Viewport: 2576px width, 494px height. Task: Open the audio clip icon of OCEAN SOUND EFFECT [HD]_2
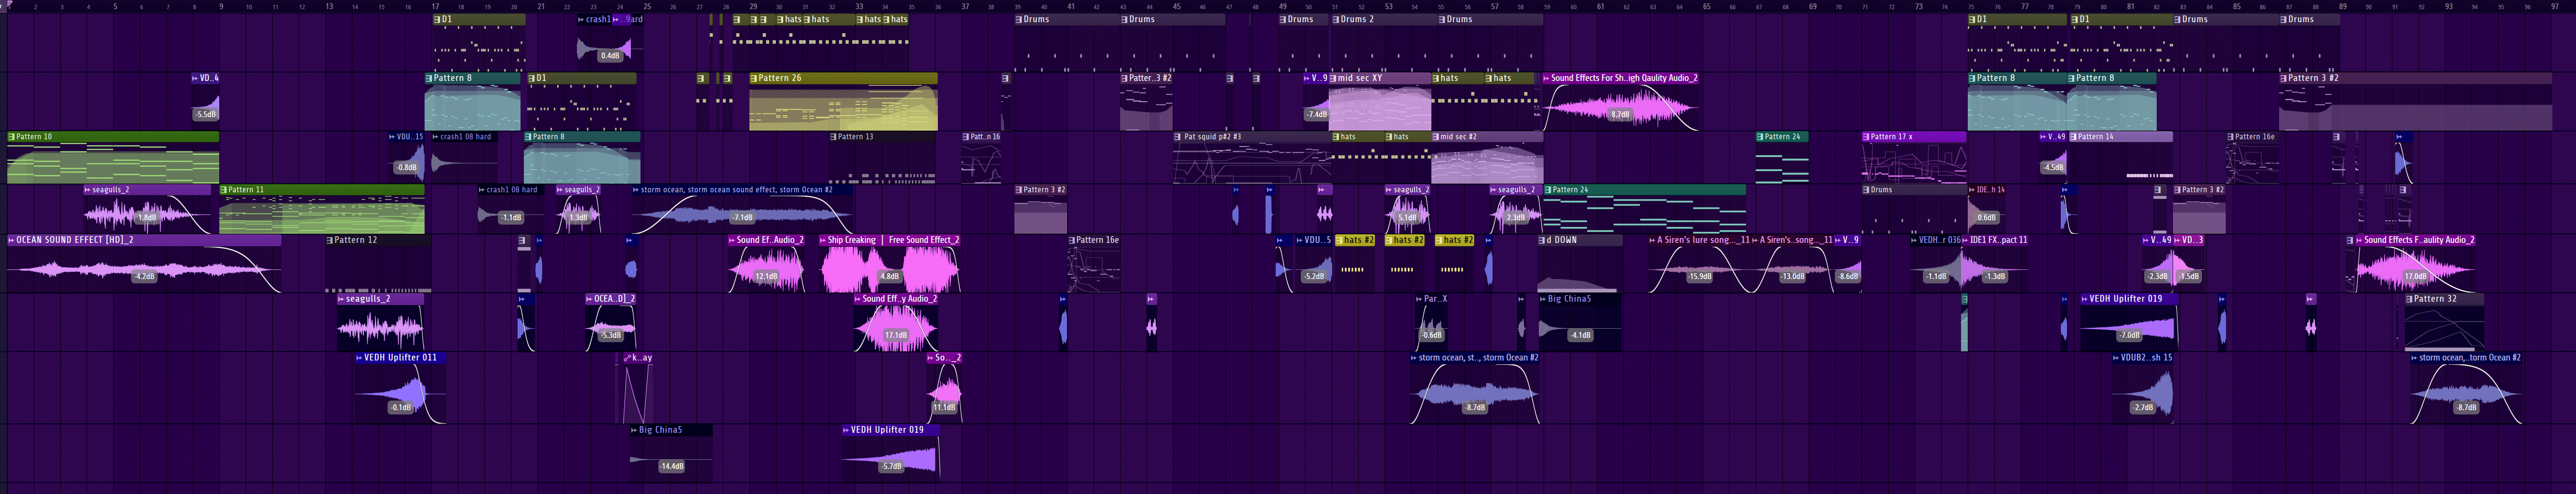click(11, 240)
